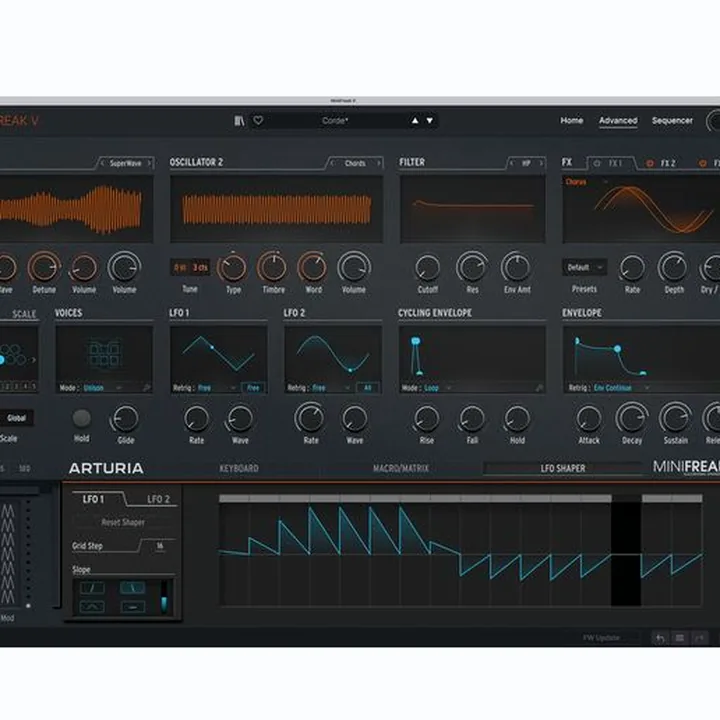
Task: Click the Oscillator 1 Detune knob
Action: pyautogui.click(x=44, y=267)
